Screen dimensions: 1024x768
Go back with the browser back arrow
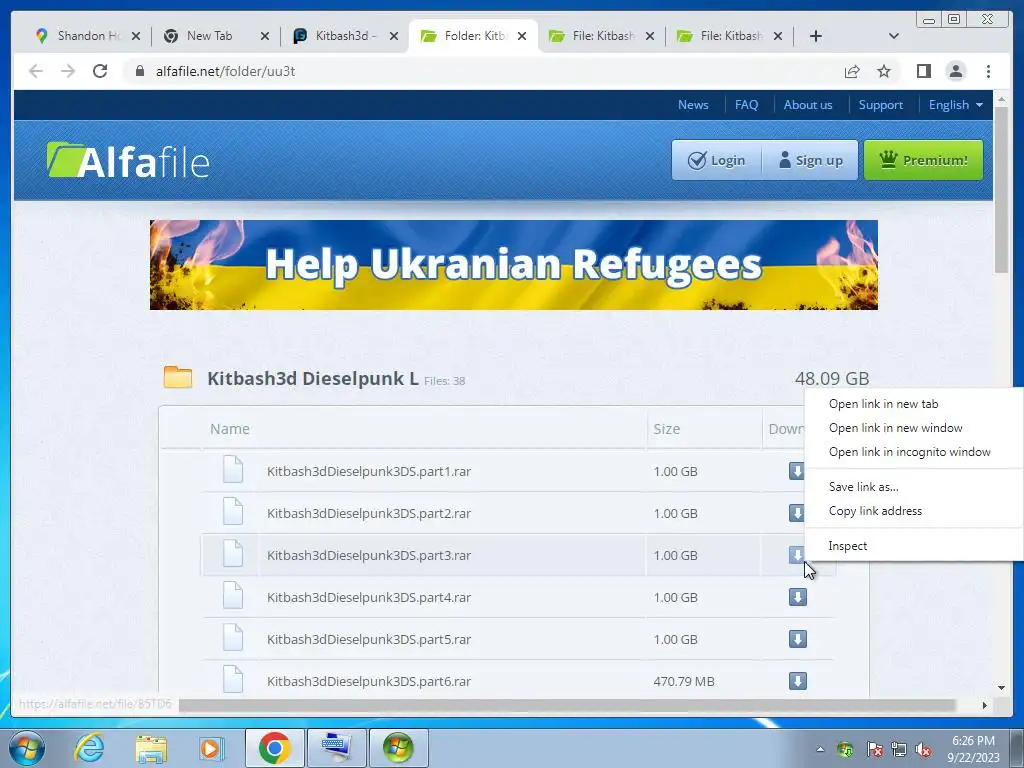(x=35, y=71)
